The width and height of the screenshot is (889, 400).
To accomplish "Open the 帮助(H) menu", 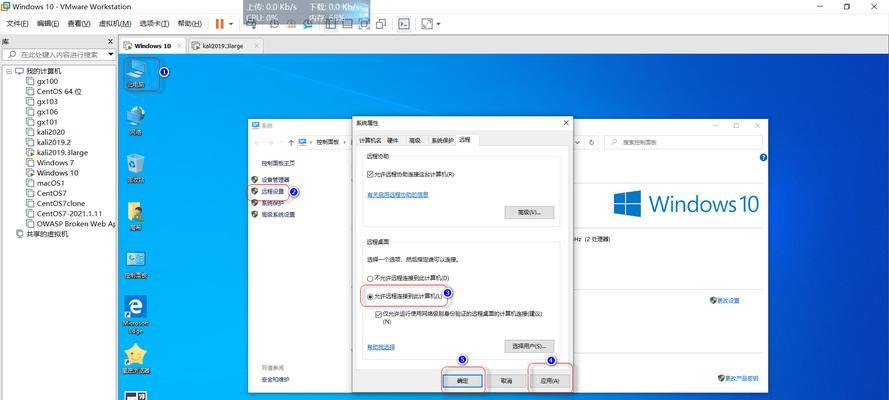I will (x=189, y=24).
